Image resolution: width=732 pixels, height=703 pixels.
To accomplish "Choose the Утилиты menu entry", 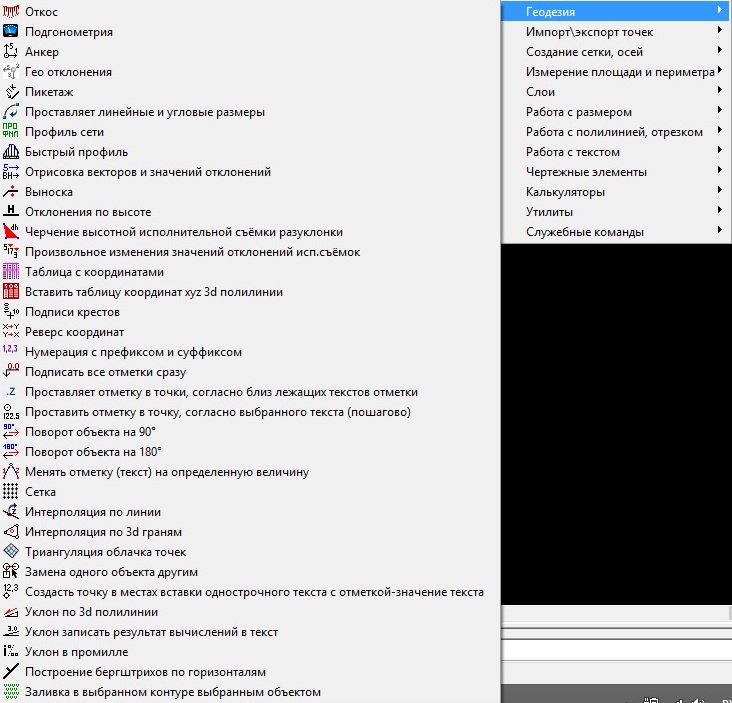I will [549, 212].
